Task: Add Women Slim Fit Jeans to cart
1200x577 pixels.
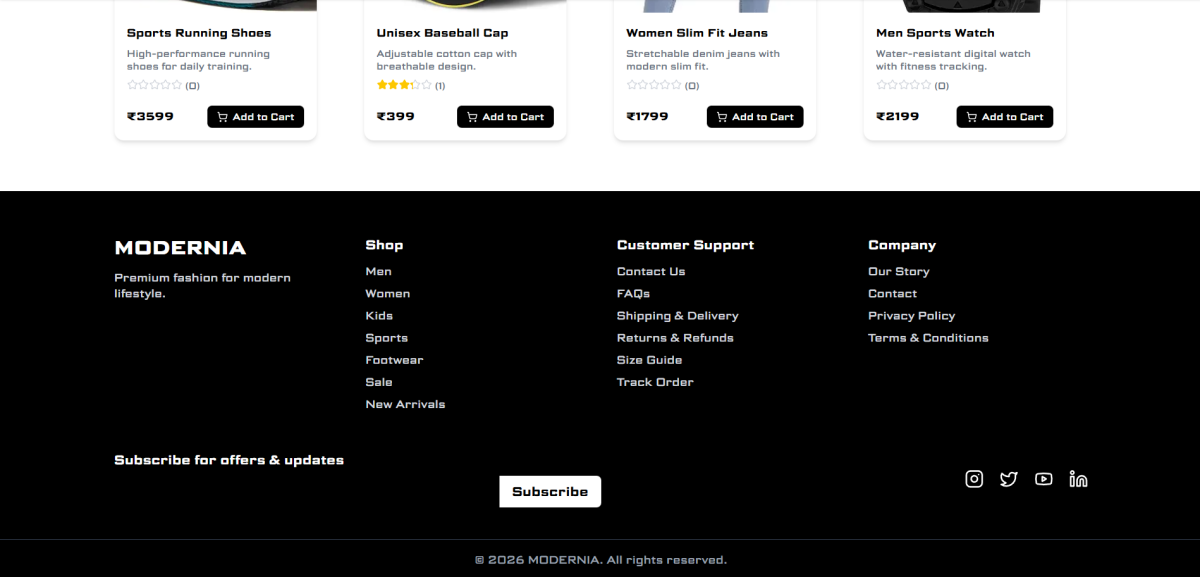Action: click(755, 117)
